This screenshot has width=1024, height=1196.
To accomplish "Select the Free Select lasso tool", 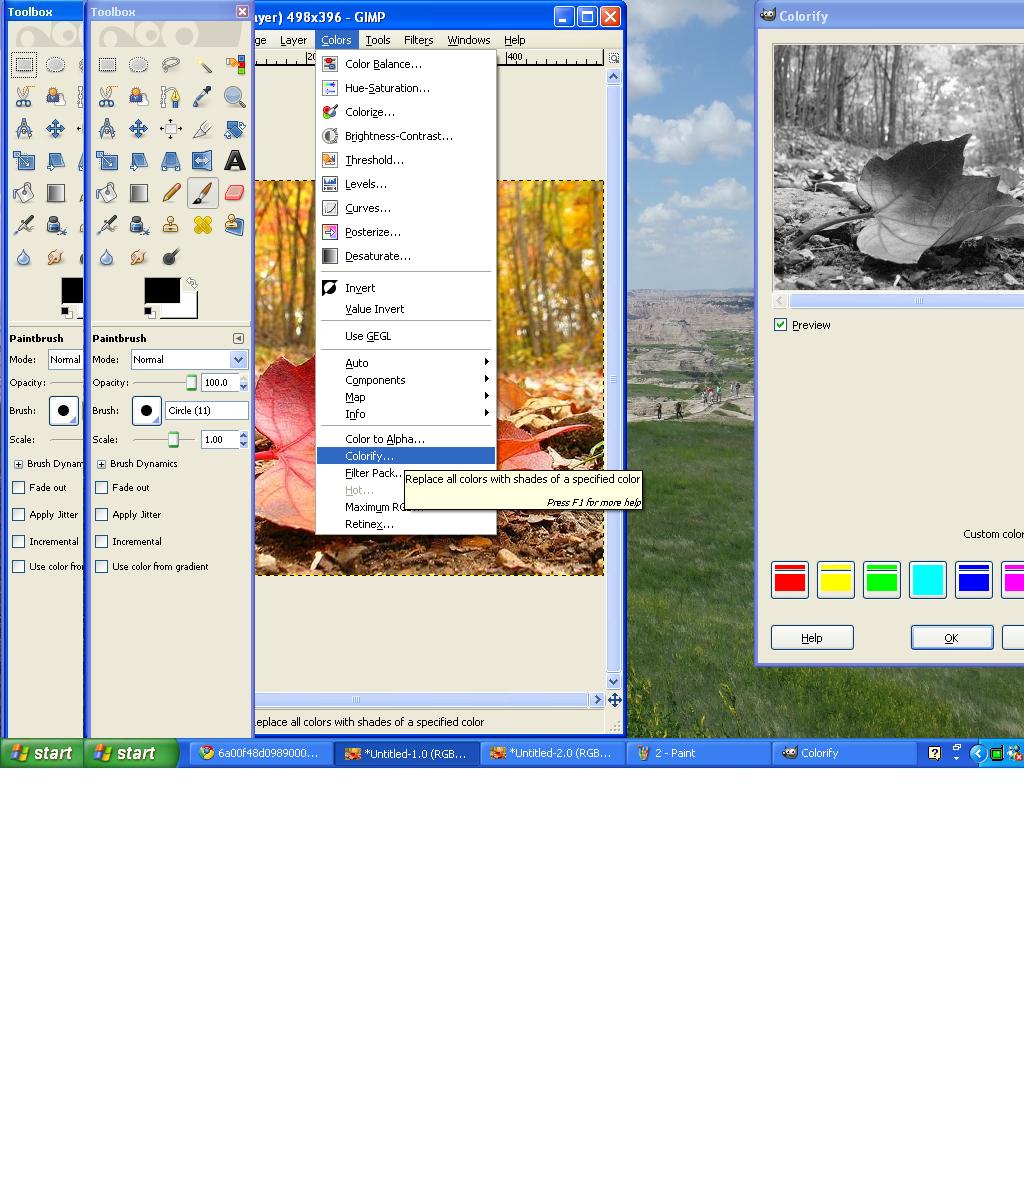I will tap(170, 65).
